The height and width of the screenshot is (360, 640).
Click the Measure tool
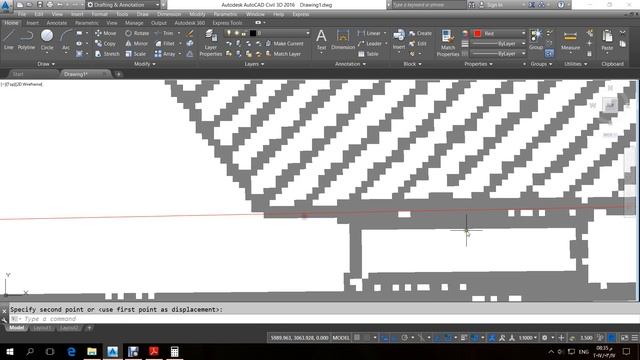click(x=570, y=40)
